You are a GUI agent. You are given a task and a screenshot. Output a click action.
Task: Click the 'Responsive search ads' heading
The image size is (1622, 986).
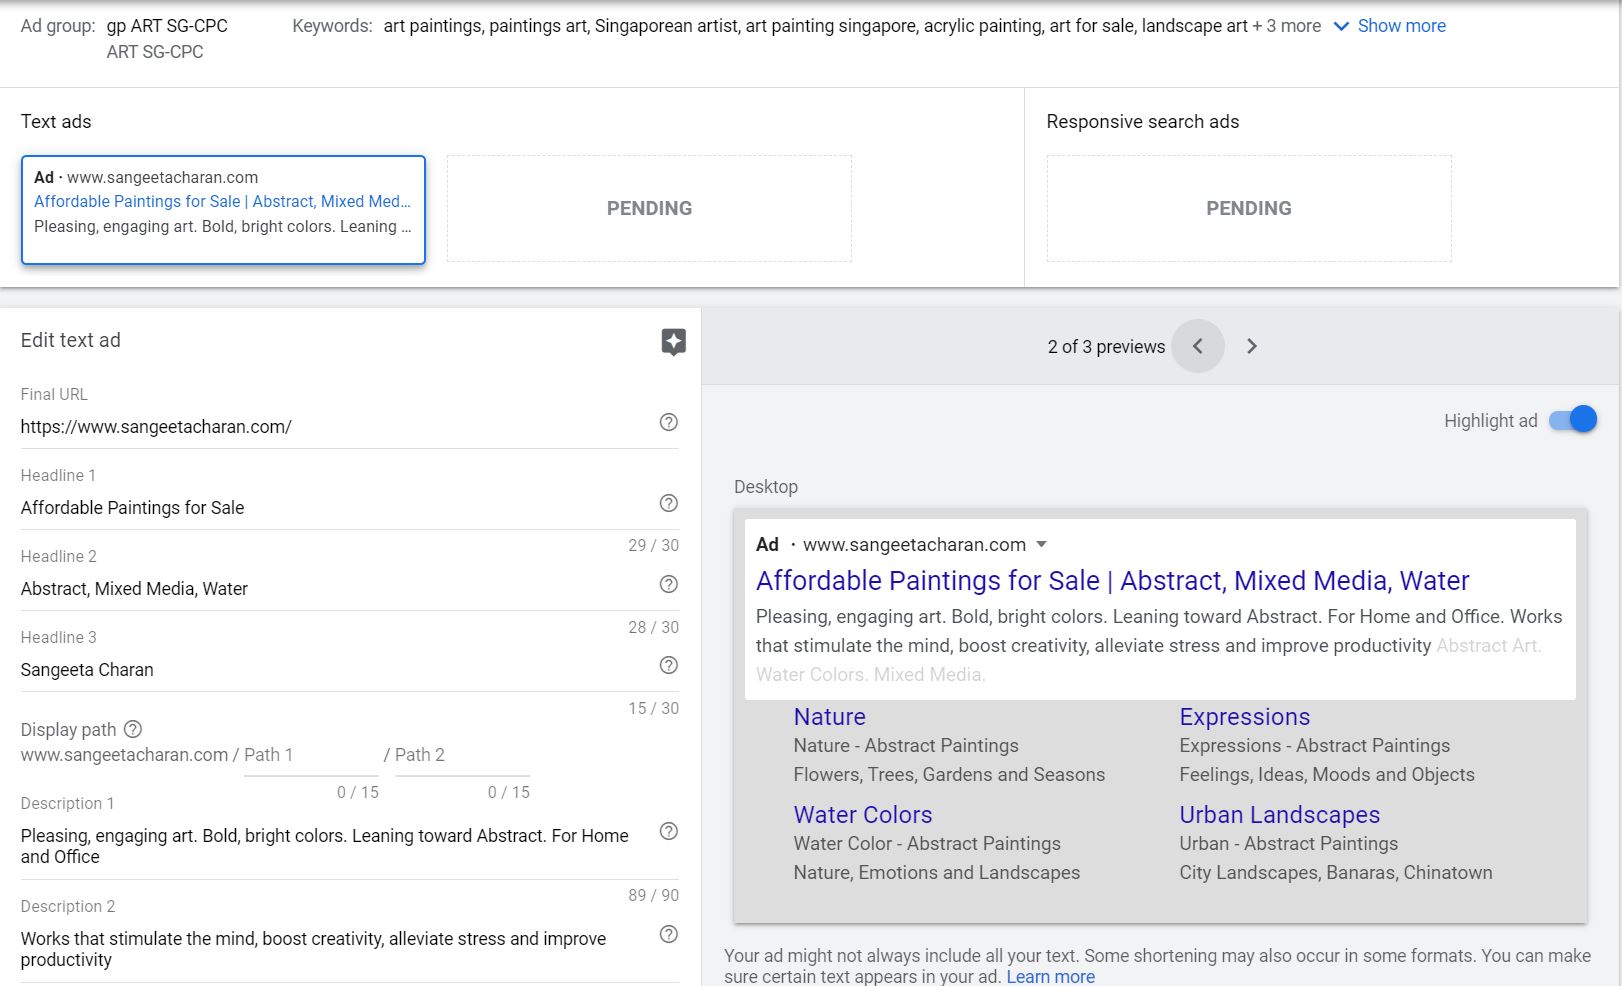point(1143,121)
